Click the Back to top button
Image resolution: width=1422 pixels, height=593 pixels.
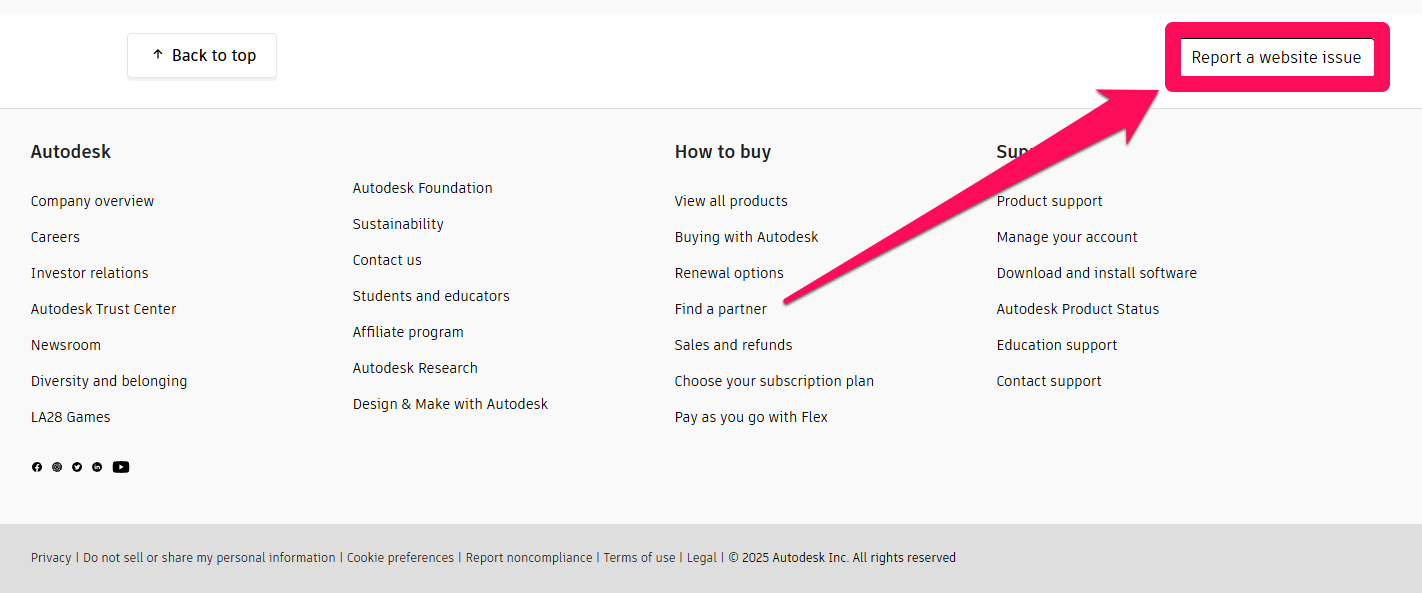(202, 56)
